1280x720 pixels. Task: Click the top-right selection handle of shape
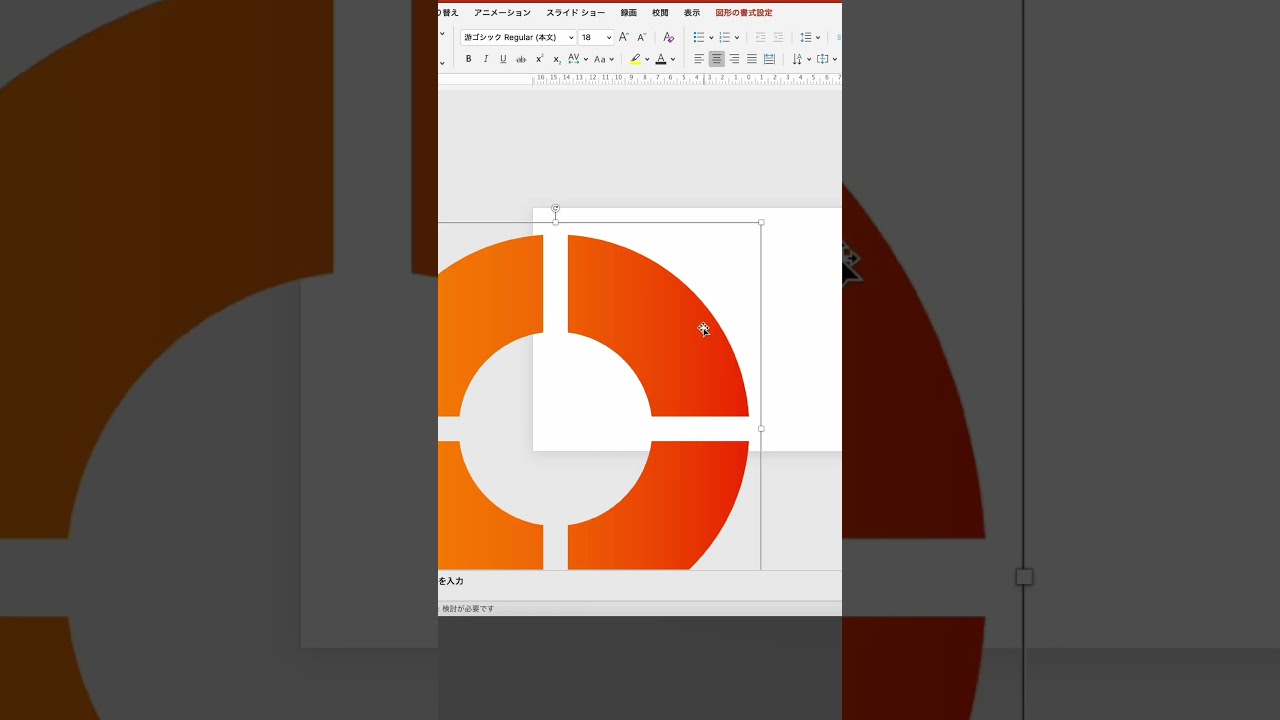761,222
